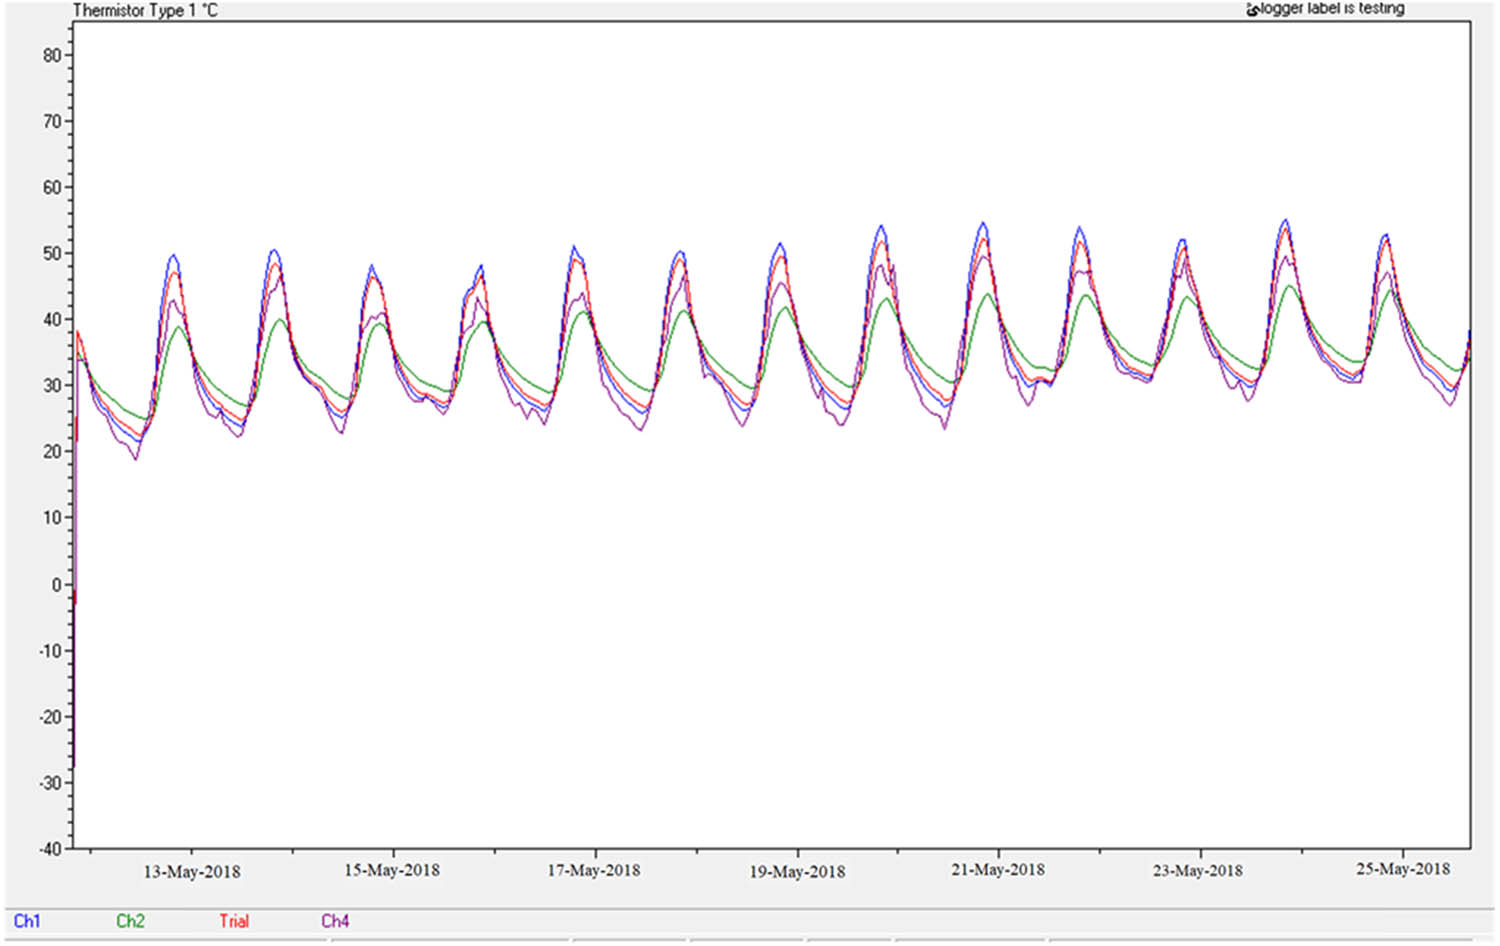The image size is (1500, 946).
Task: Toggle the red Trial legend label
Action: coord(234,921)
